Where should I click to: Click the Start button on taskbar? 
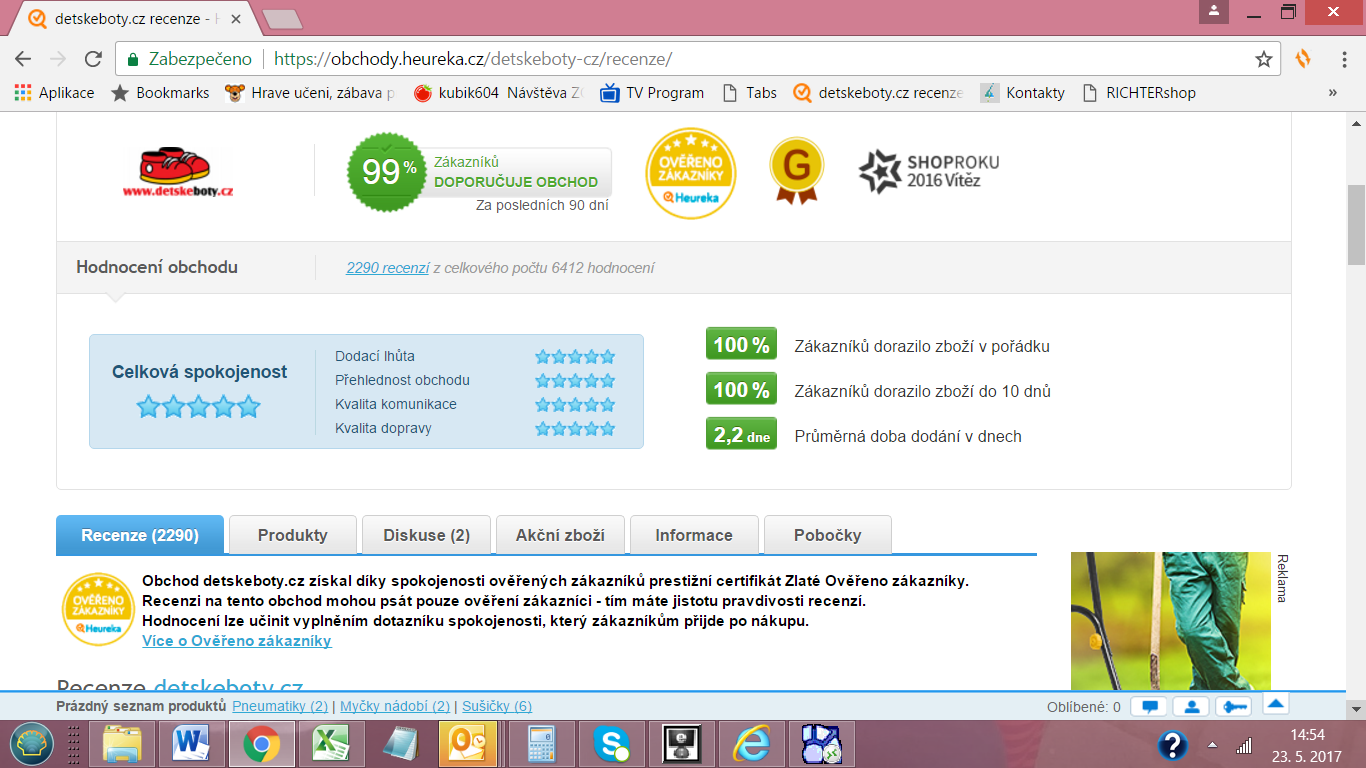tap(32, 744)
